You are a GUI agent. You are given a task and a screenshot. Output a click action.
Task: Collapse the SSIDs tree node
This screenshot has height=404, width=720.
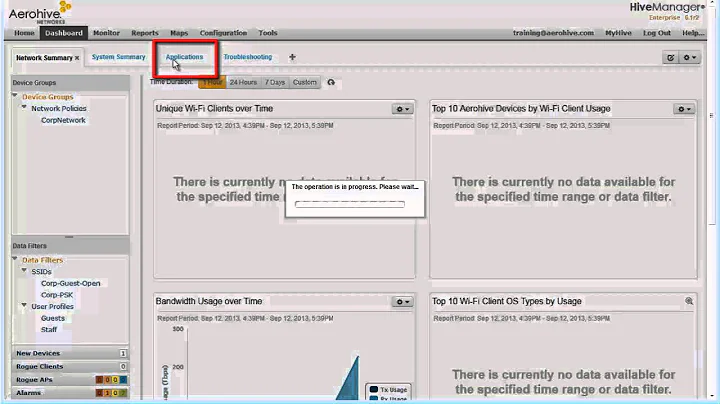pos(24,270)
